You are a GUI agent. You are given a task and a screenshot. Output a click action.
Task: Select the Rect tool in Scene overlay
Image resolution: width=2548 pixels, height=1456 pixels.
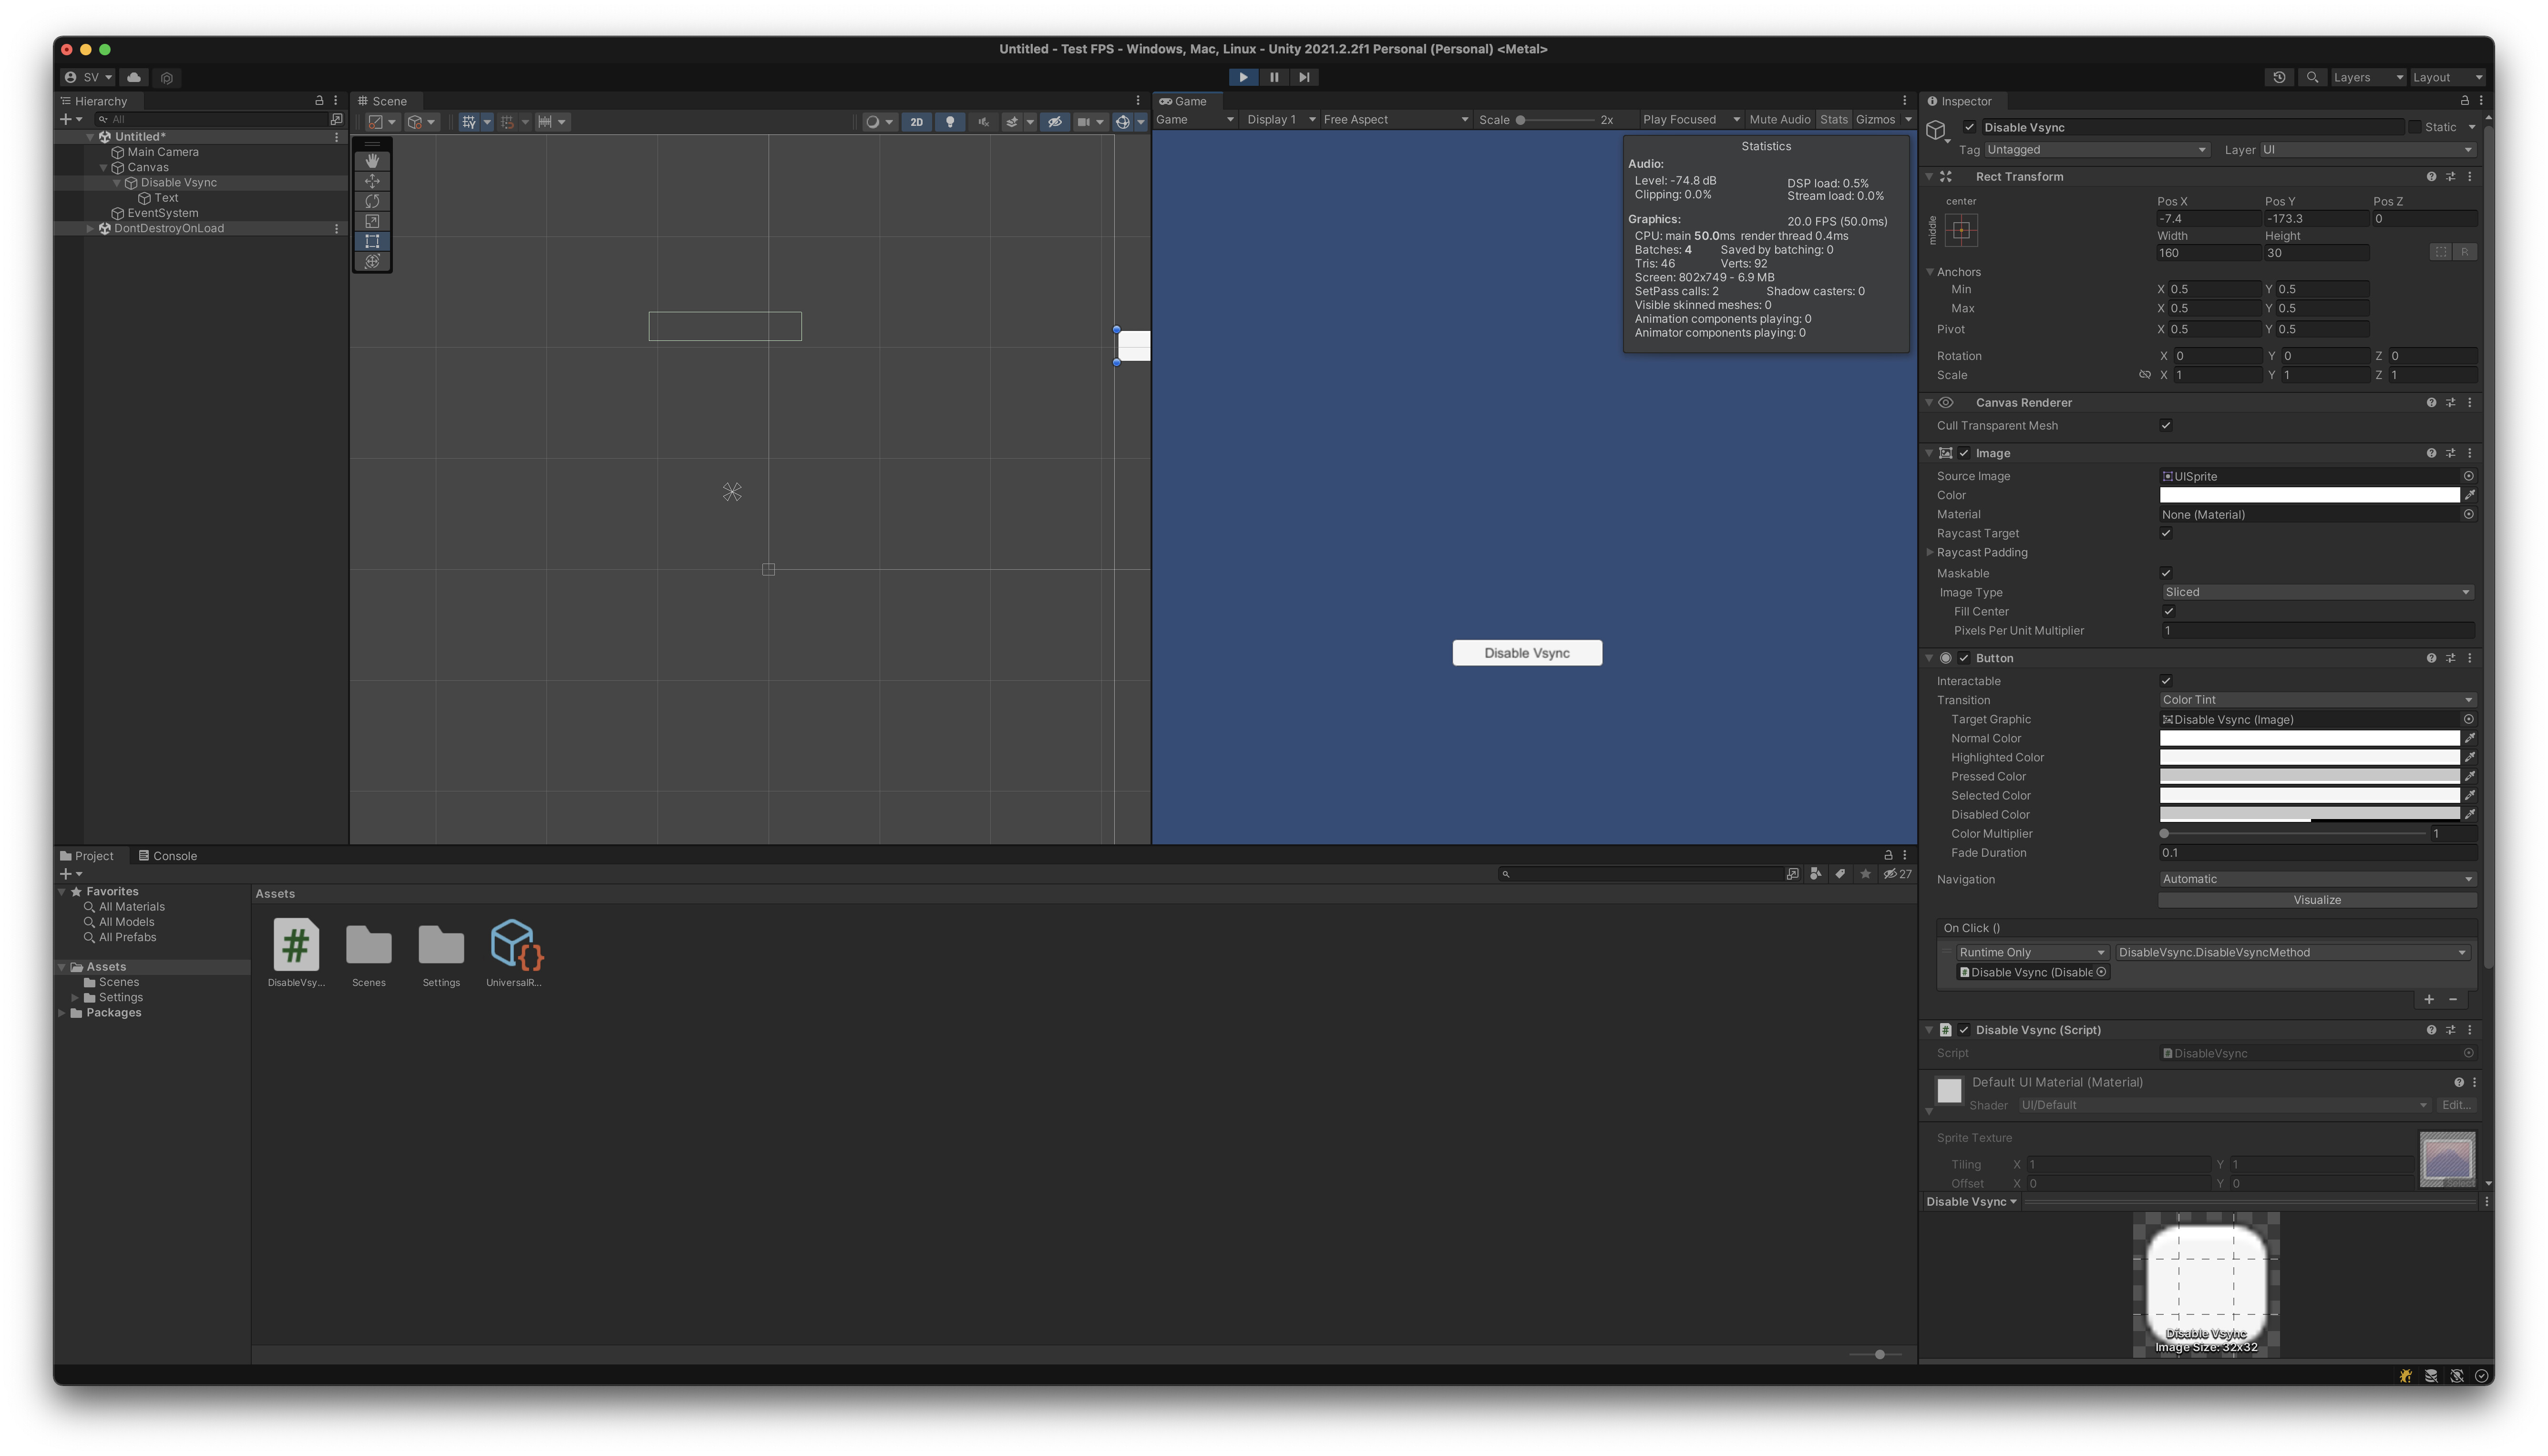pyautogui.click(x=372, y=241)
